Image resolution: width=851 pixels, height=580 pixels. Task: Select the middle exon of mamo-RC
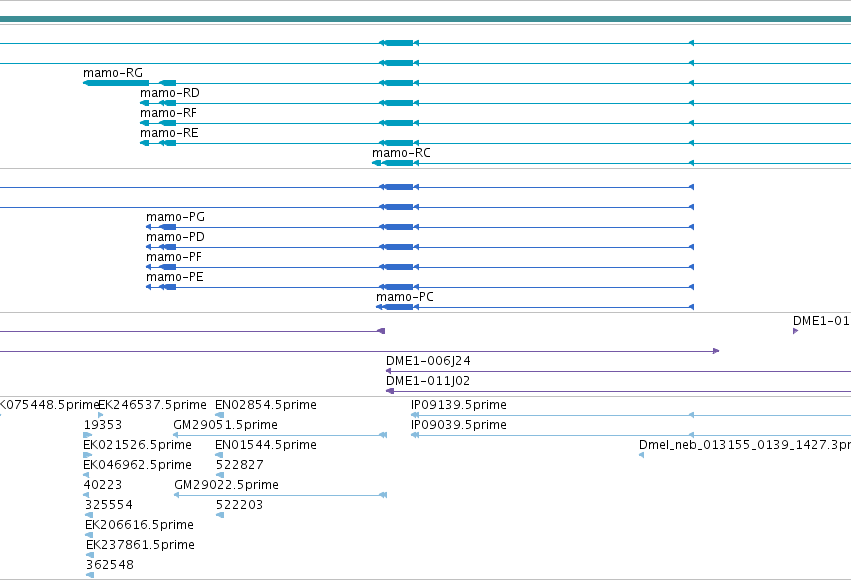pyautogui.click(x=398, y=163)
